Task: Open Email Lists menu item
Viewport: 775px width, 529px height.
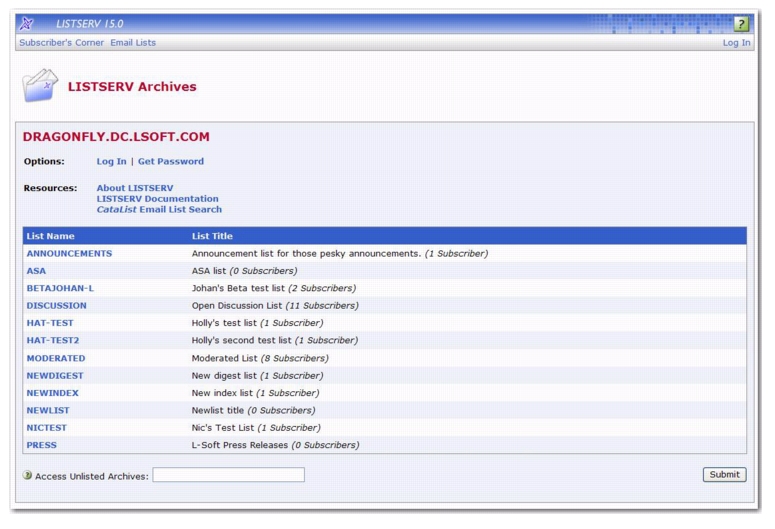Action: pyautogui.click(x=133, y=43)
